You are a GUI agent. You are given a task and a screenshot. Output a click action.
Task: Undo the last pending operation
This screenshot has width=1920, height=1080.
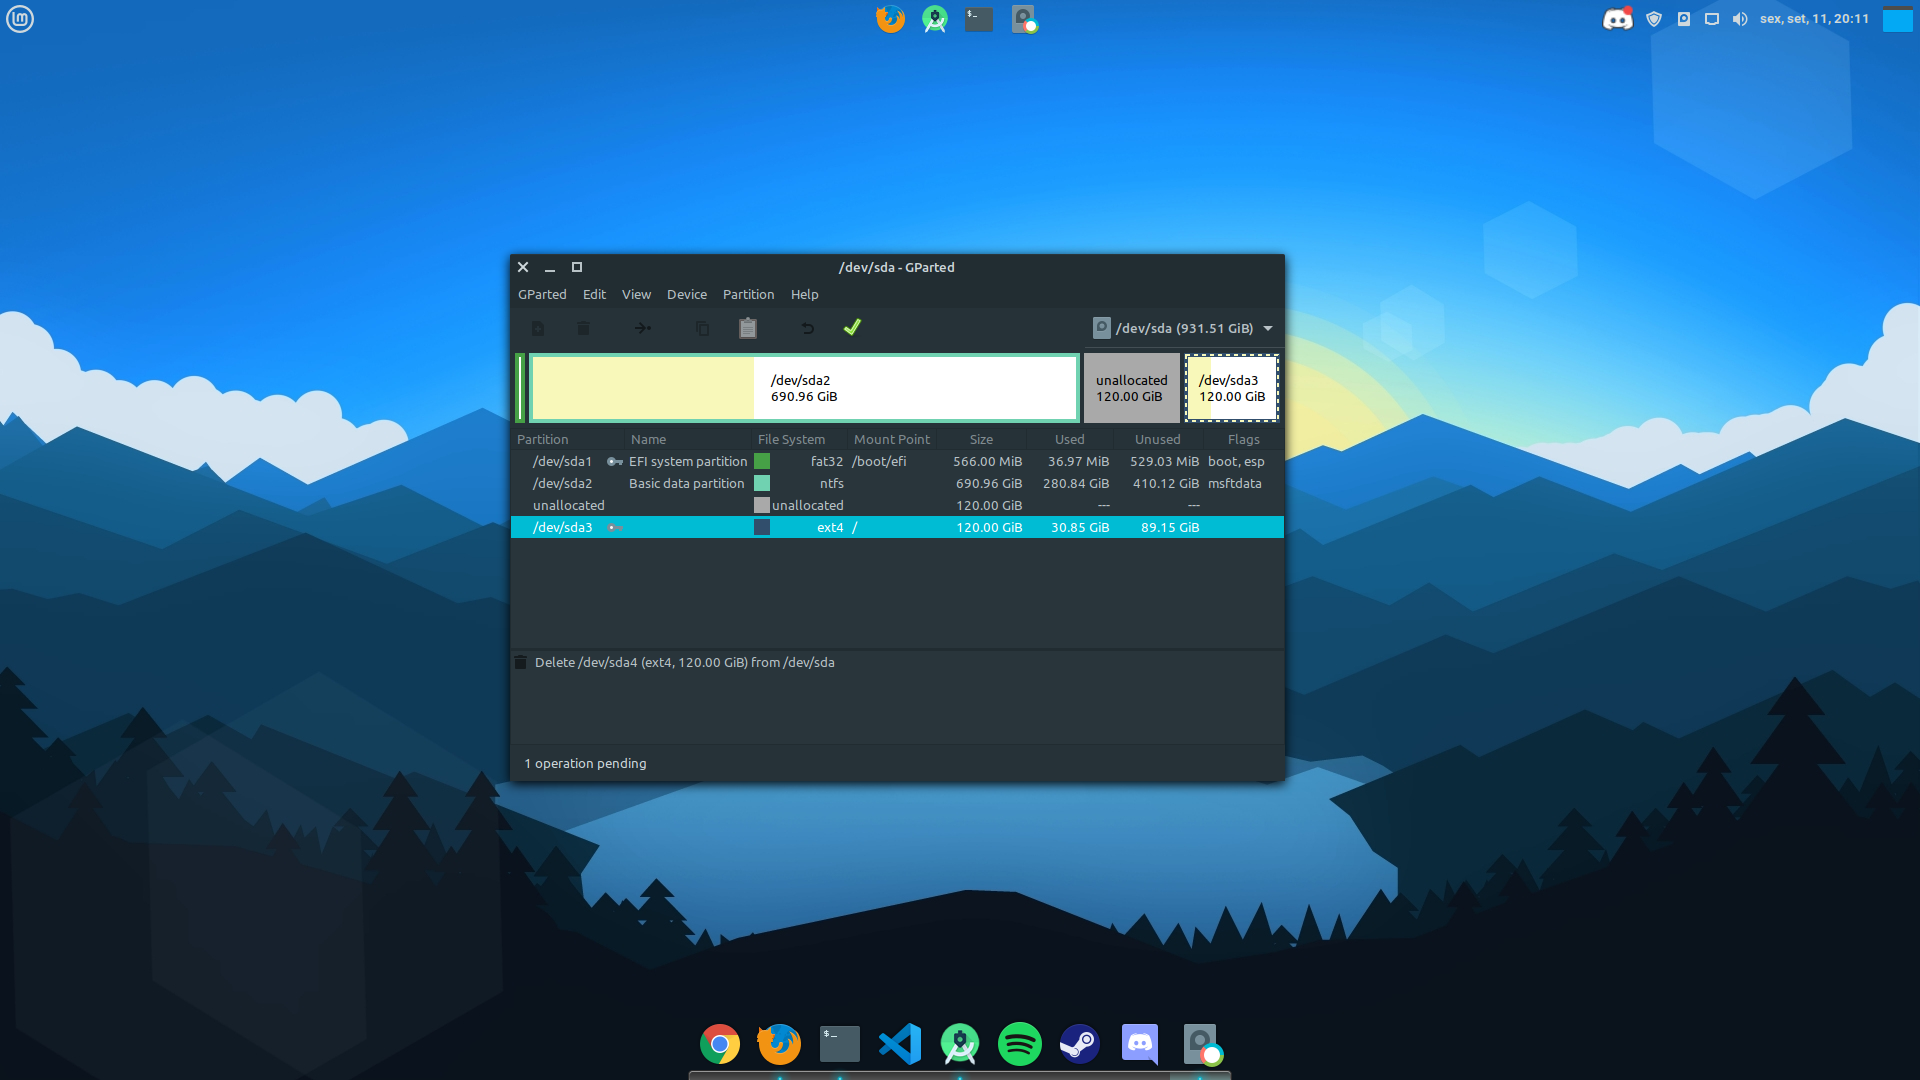tap(807, 328)
